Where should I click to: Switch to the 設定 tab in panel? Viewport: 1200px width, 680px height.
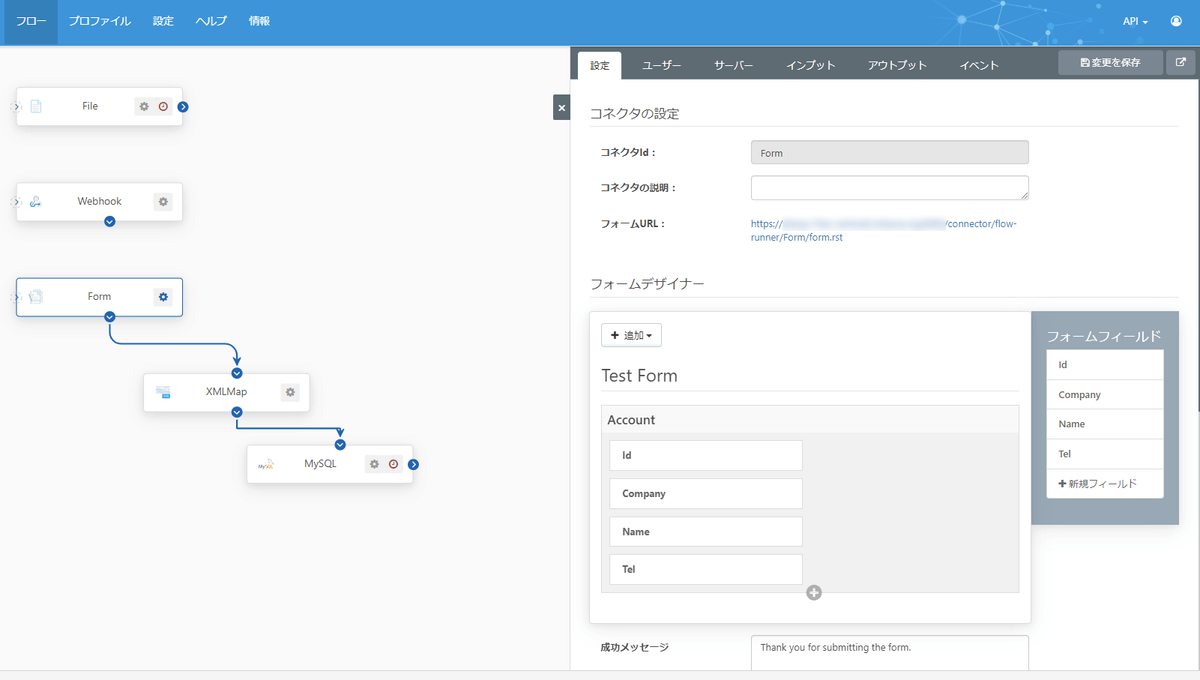[600, 65]
